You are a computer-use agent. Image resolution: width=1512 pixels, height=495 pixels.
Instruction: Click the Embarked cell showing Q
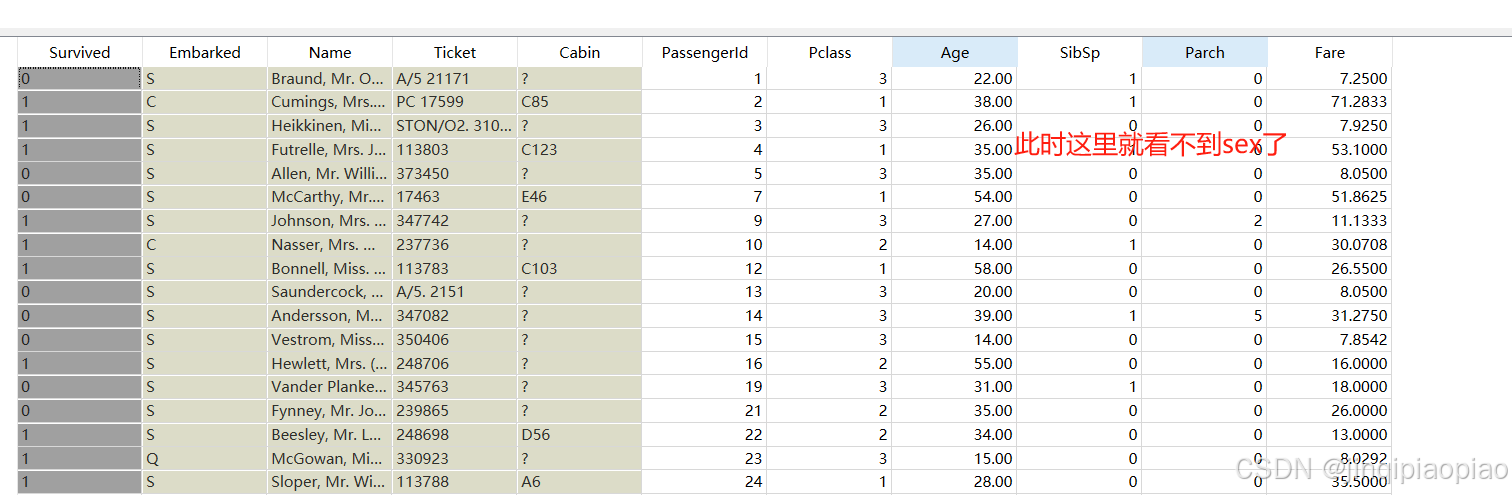point(204,459)
